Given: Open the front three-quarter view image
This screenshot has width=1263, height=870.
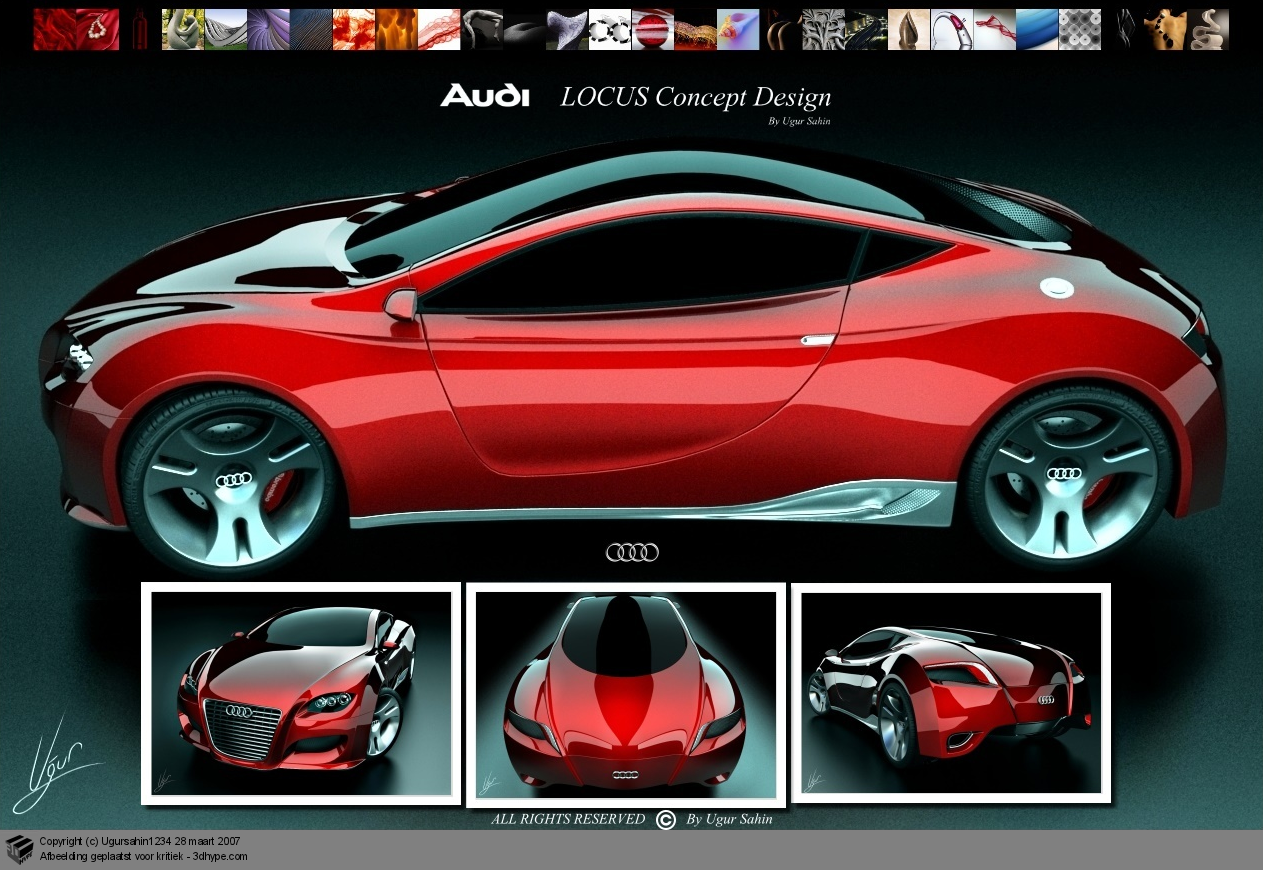Looking at the screenshot, I should click(x=301, y=693).
